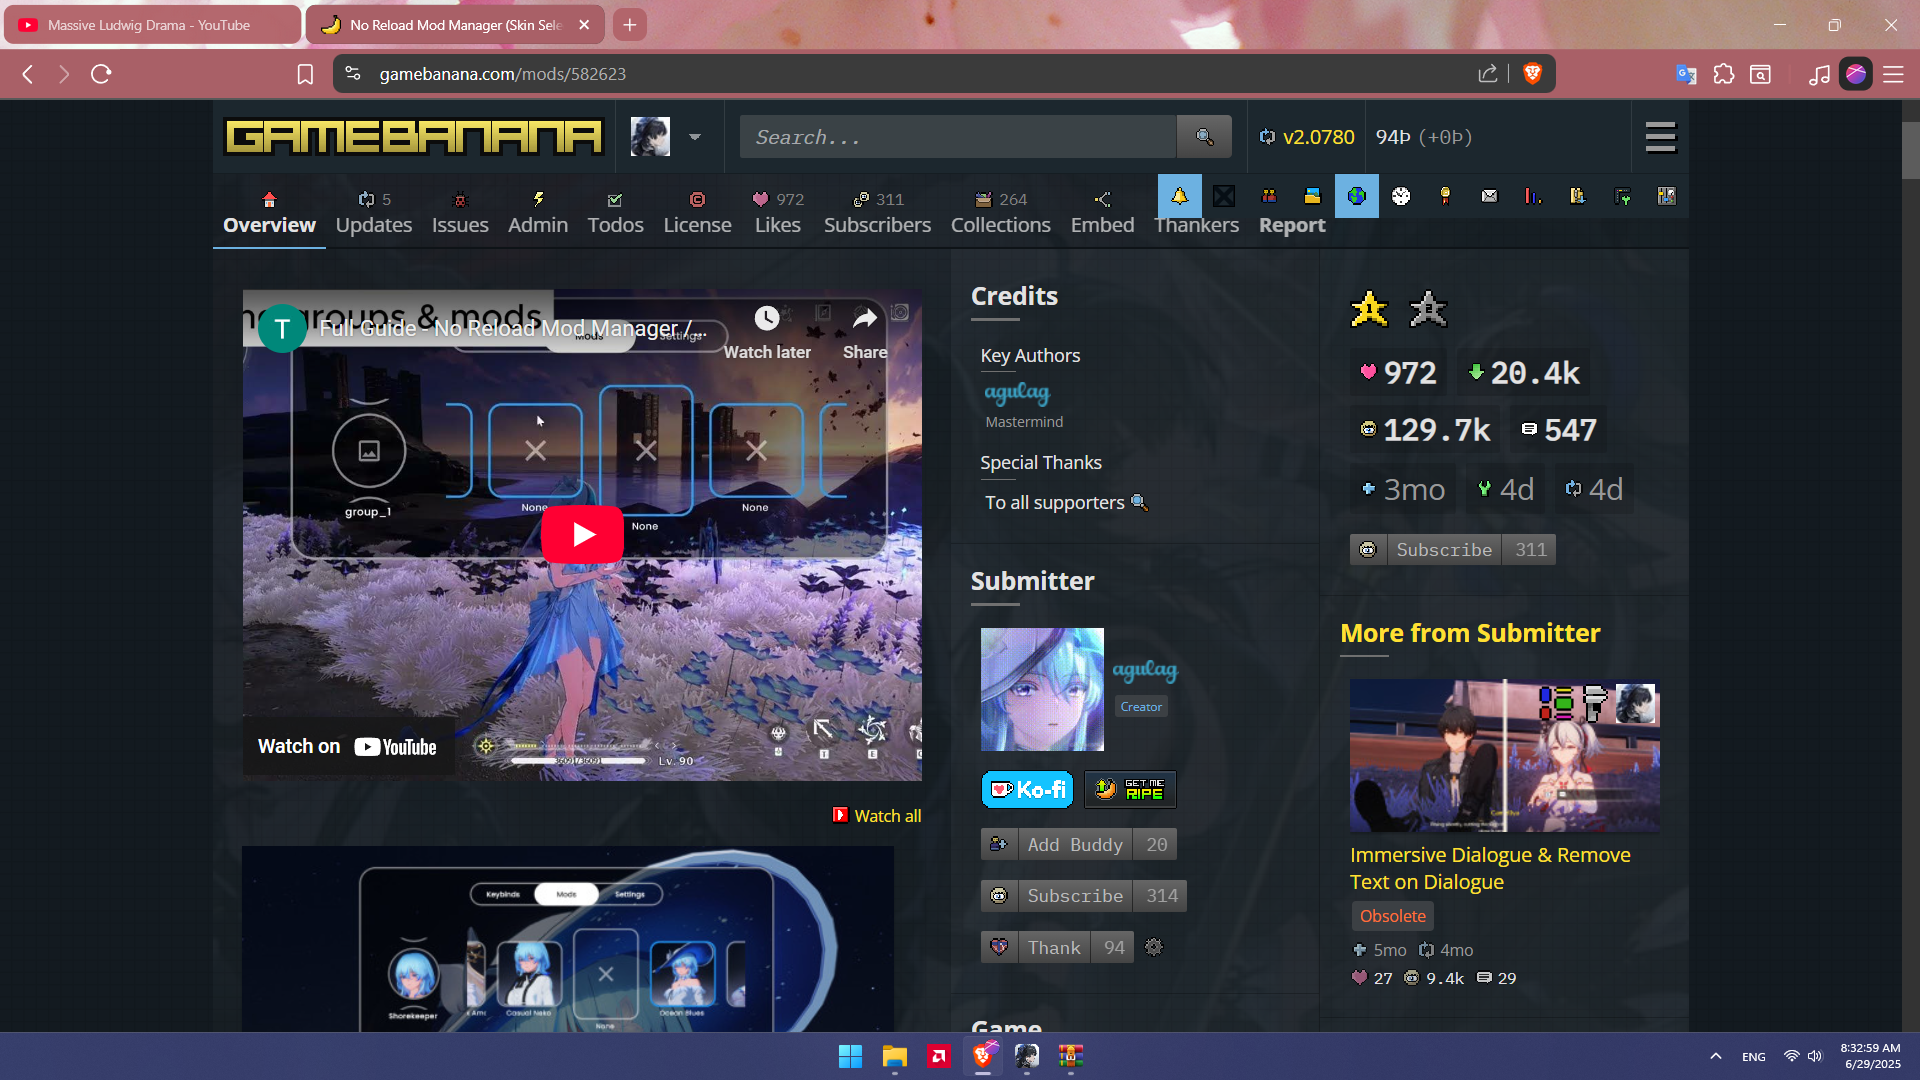Click the Add Buddy button
Image resolution: width=1920 pixels, height=1080 pixels.
pyautogui.click(x=1078, y=844)
